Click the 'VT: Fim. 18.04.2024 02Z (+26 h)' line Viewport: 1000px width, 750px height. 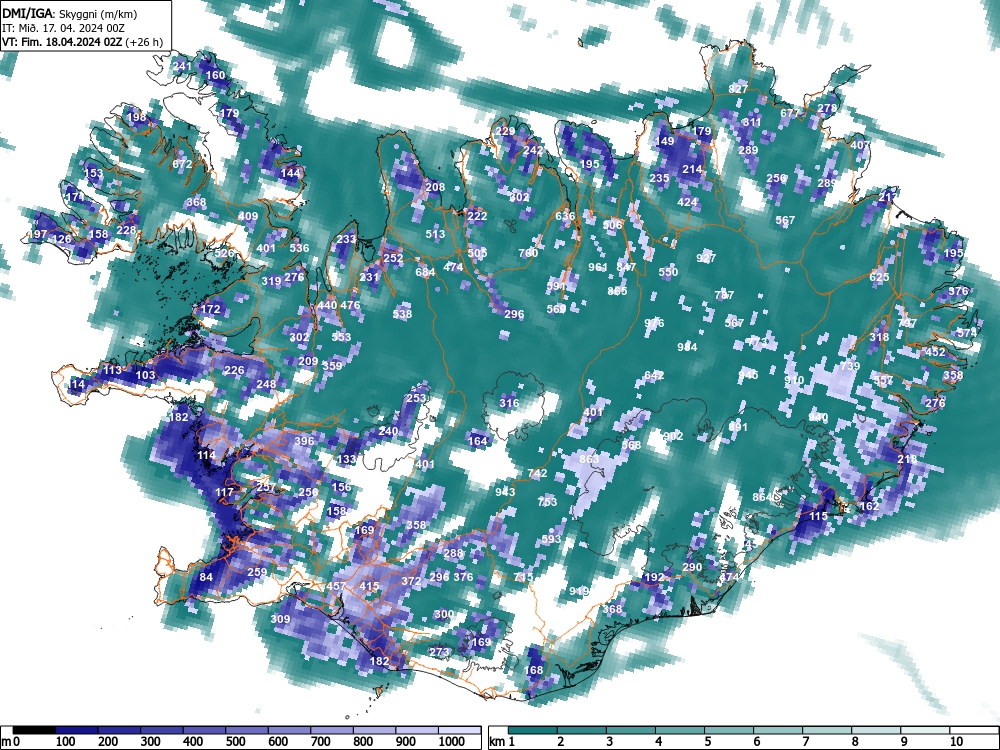click(82, 42)
